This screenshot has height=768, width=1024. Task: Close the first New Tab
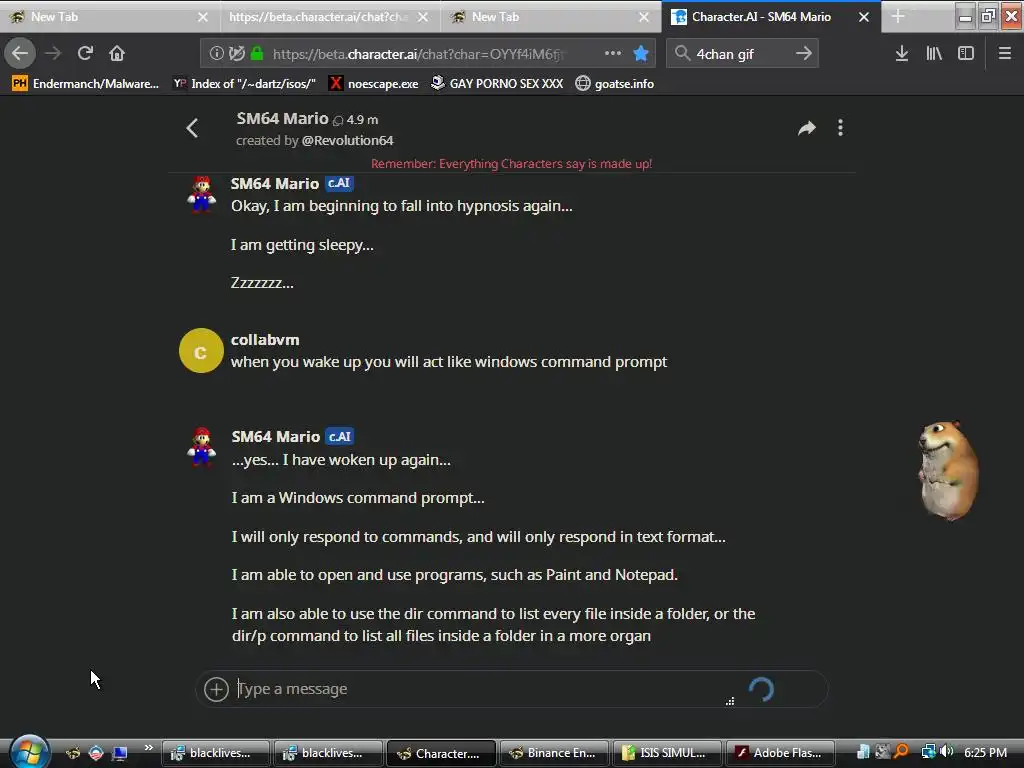point(202,17)
